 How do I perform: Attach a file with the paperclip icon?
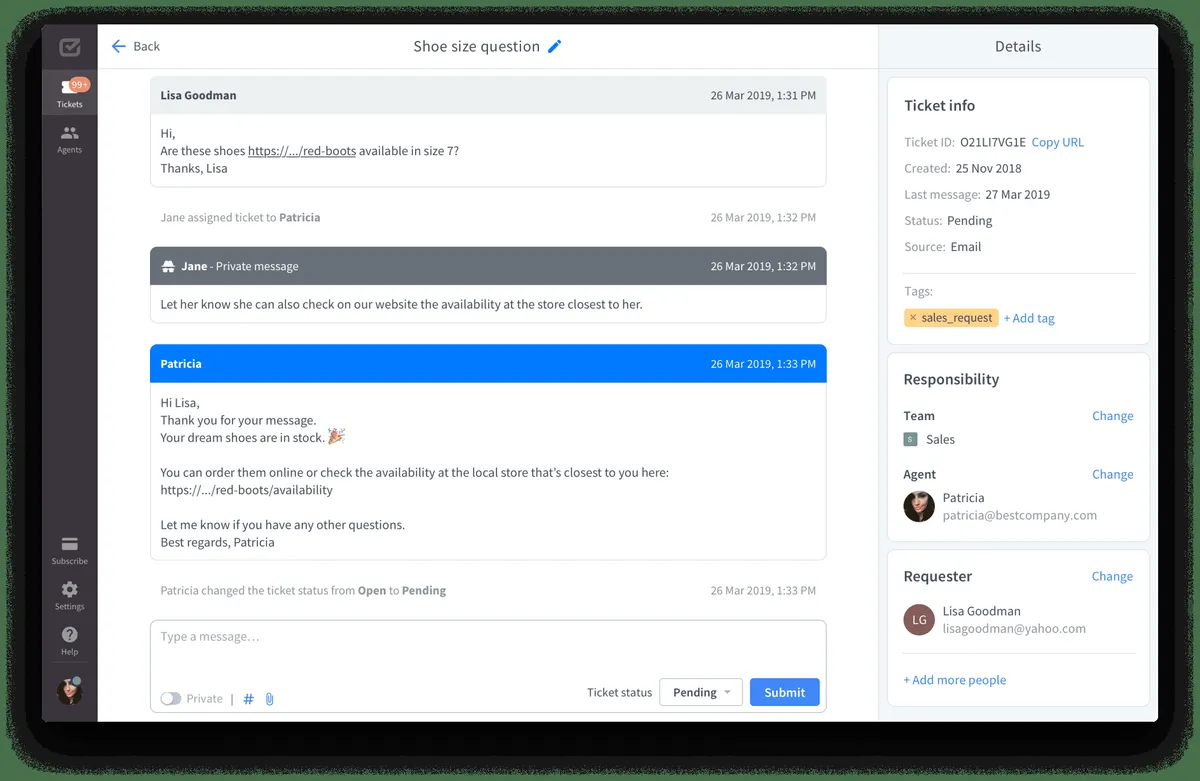(x=269, y=698)
